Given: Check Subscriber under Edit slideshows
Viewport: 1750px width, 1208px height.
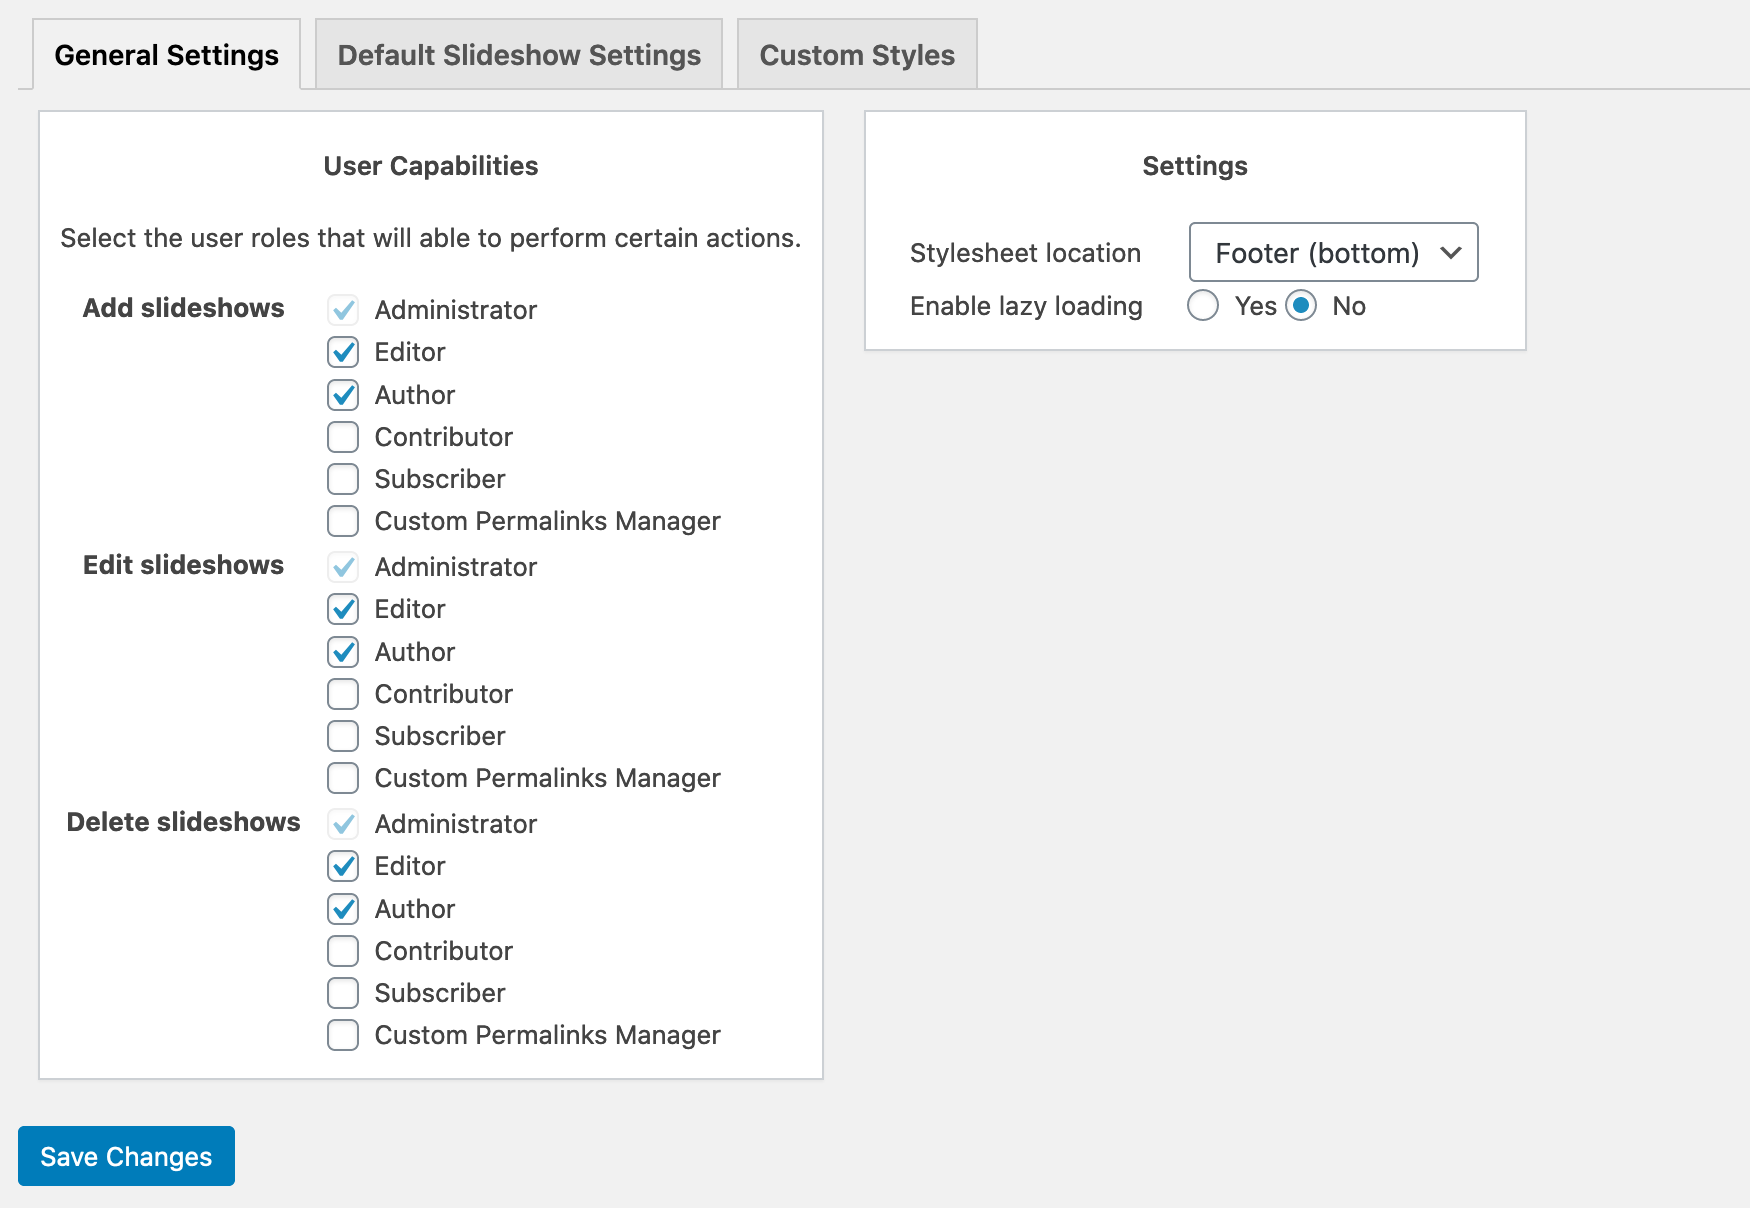Looking at the screenshot, I should tap(343, 736).
